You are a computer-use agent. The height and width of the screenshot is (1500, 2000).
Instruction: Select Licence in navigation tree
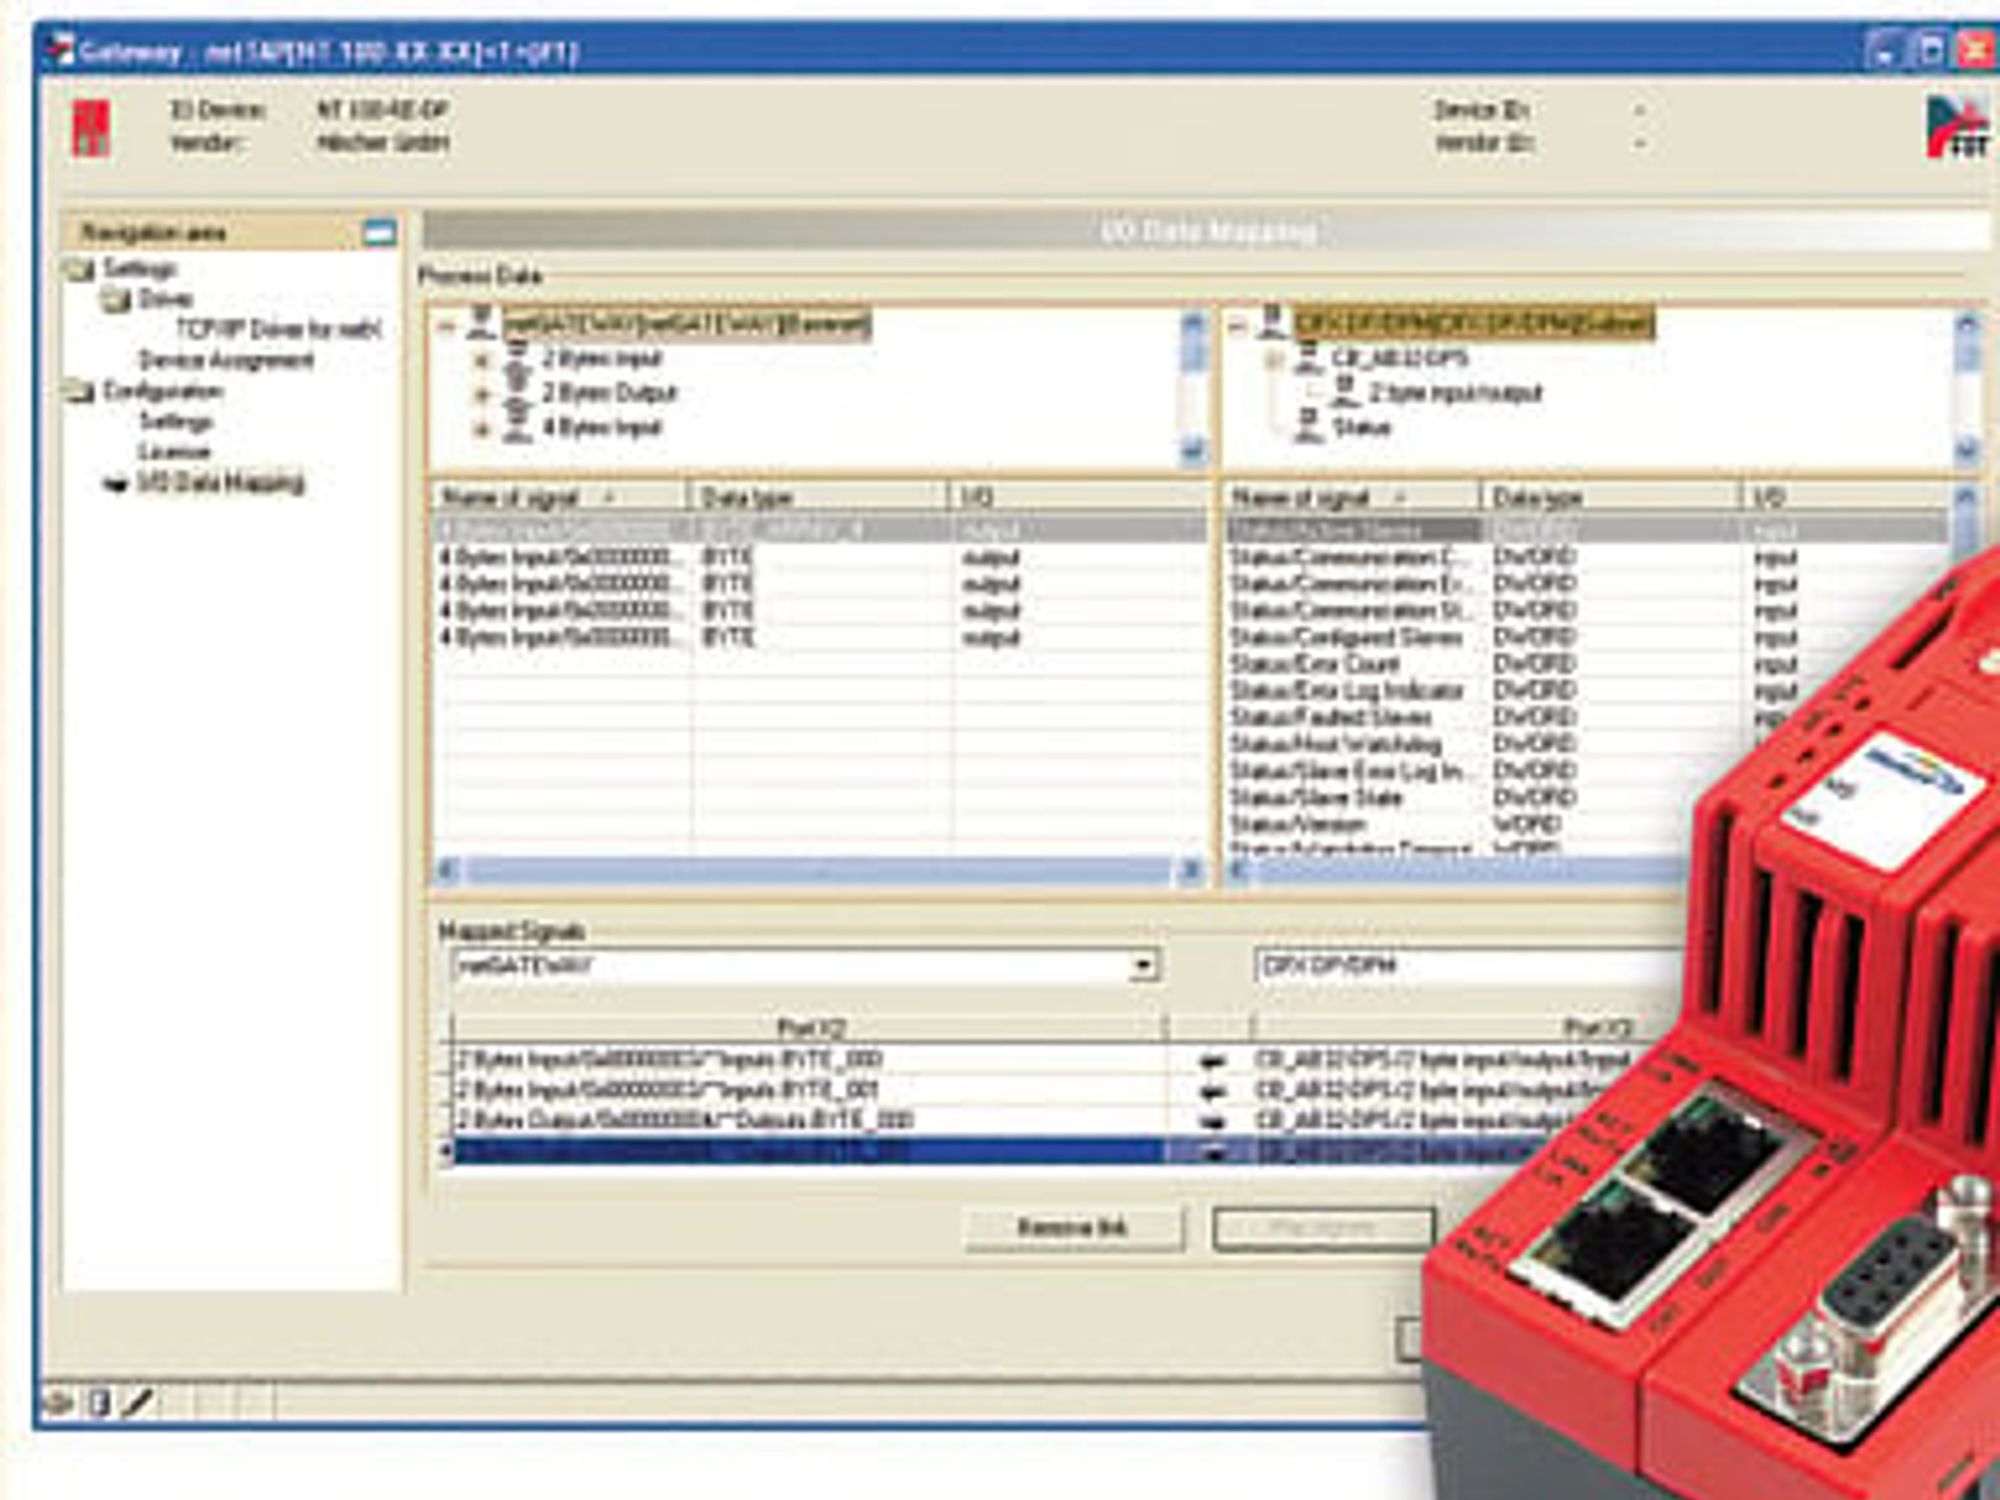pos(174,451)
